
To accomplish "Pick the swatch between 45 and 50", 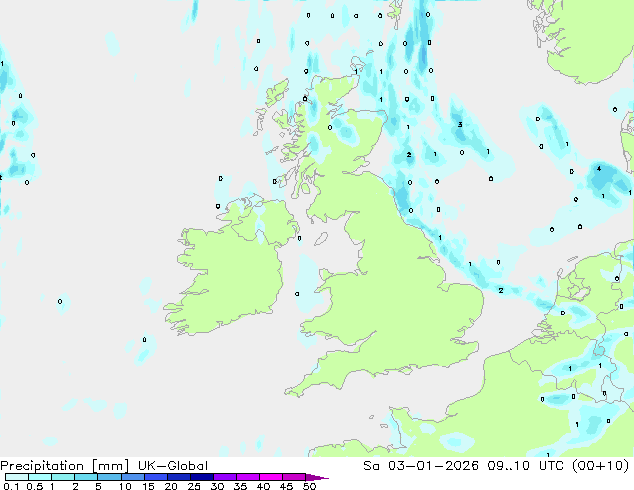I will [294, 477].
